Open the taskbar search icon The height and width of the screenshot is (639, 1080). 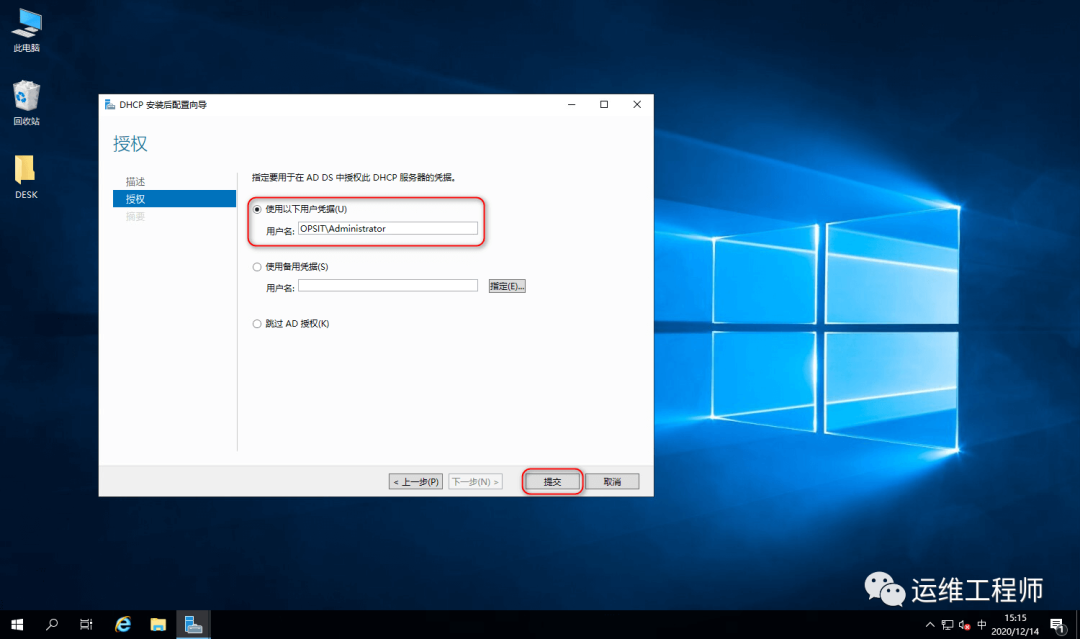click(x=52, y=625)
